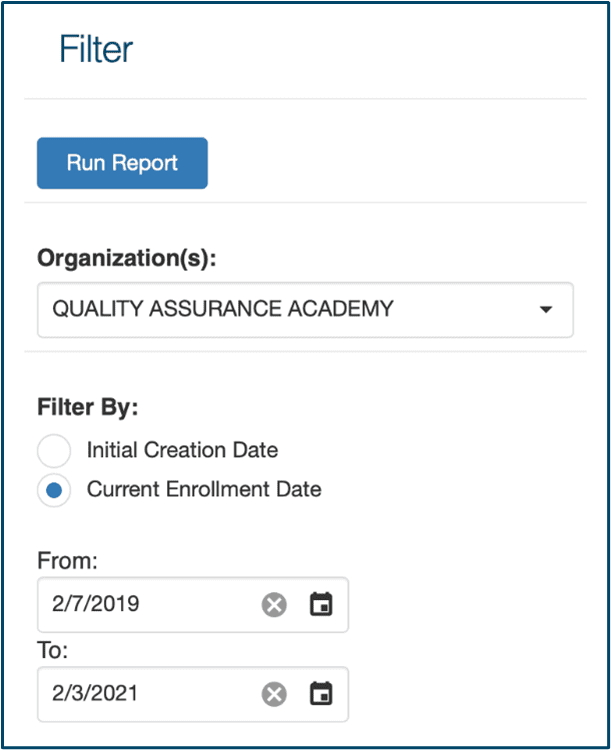Select the Initial Creation Date radio button
The width and height of the screenshot is (611, 750).
[54, 451]
